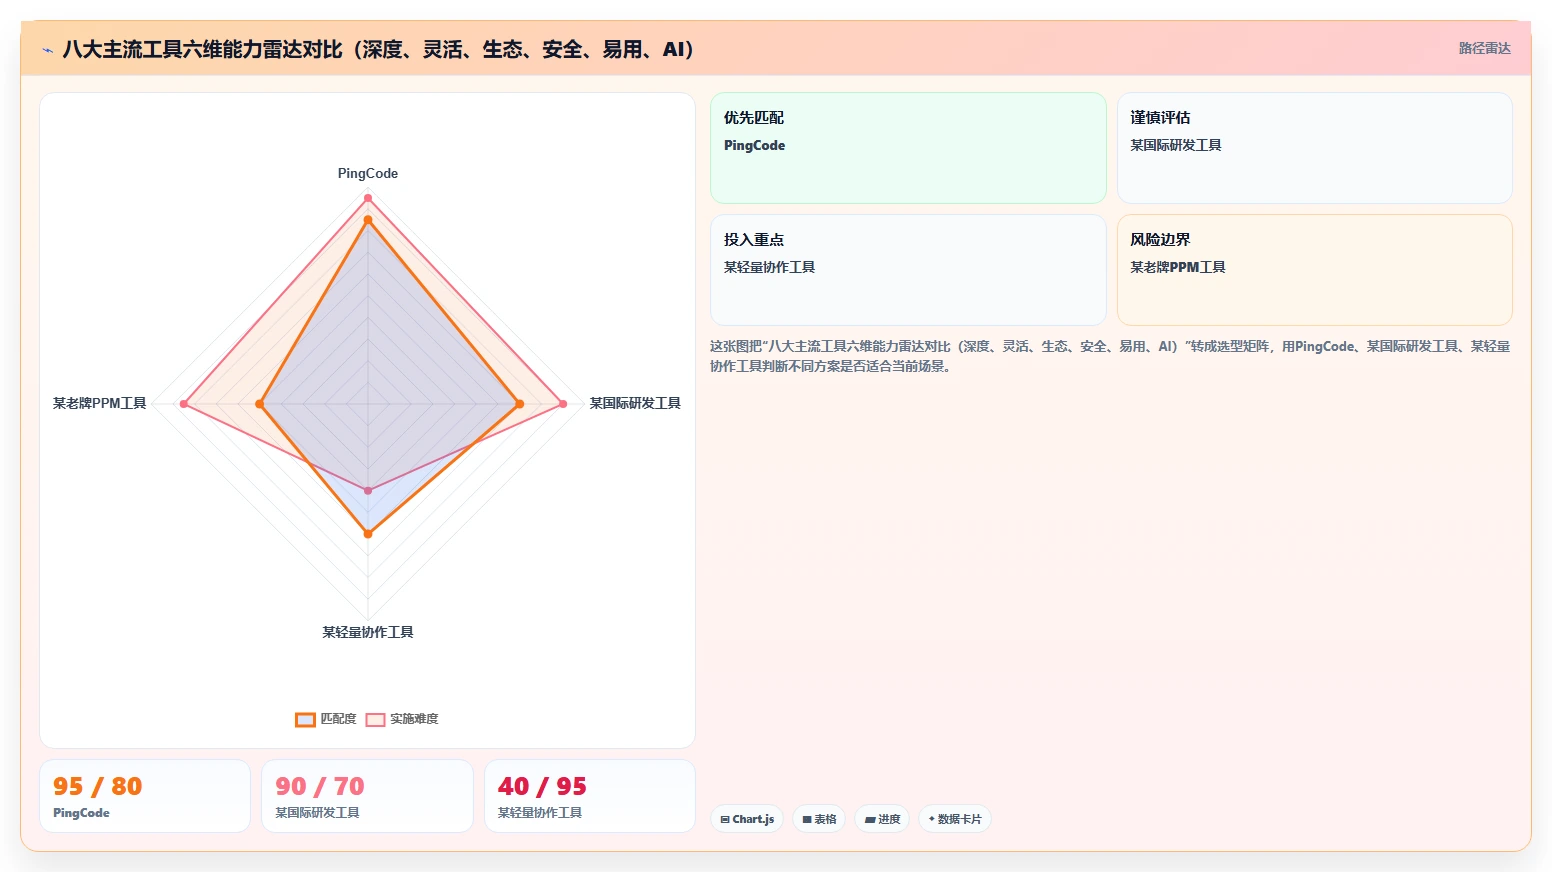Click the orange point on 某国际研发工具 axis

(x=519, y=404)
